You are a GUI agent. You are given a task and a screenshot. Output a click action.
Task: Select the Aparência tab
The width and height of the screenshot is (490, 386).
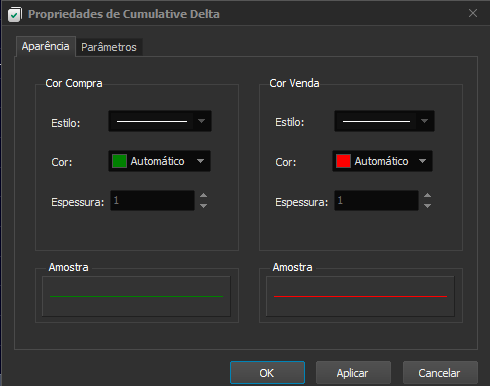point(46,46)
